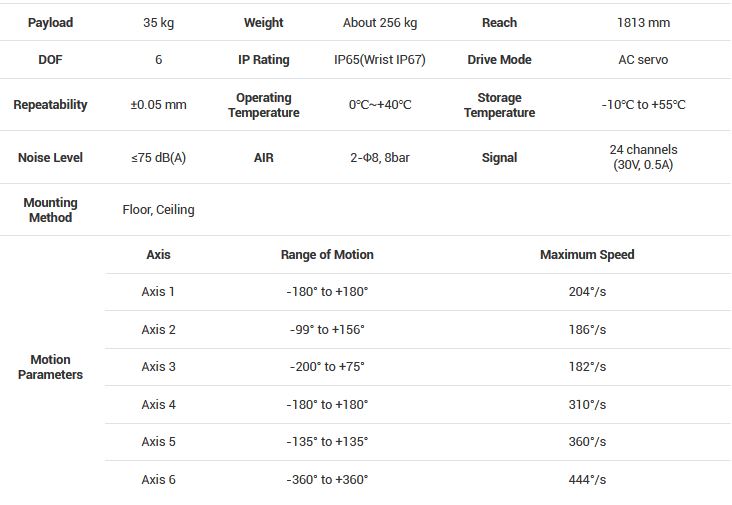Screen dimensions: 732x505
Task: Select the IP65(Wrist IP67) rating value
Action: click(379, 60)
